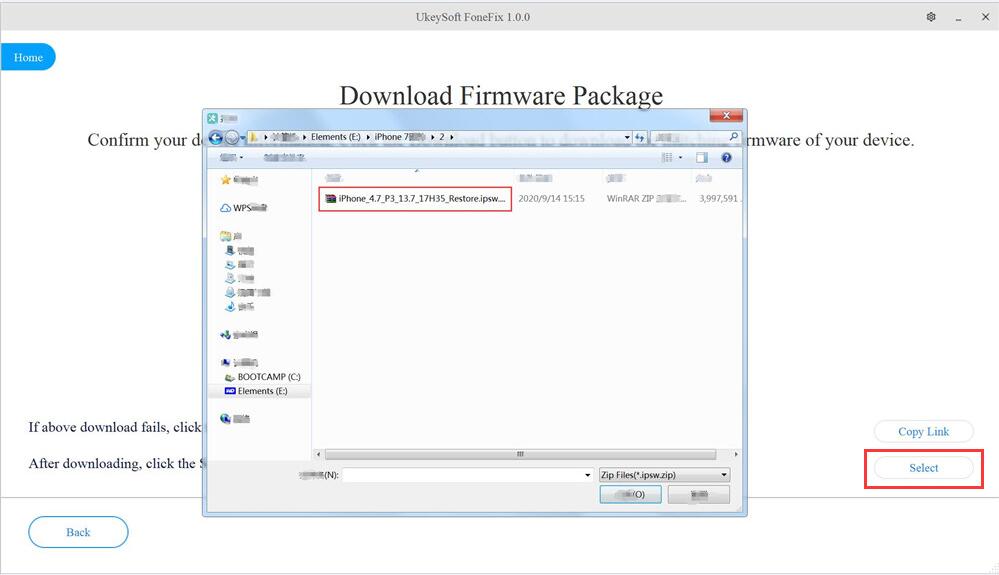
Task: Click the WD drive icon beside Elements (E:)
Action: (231, 391)
